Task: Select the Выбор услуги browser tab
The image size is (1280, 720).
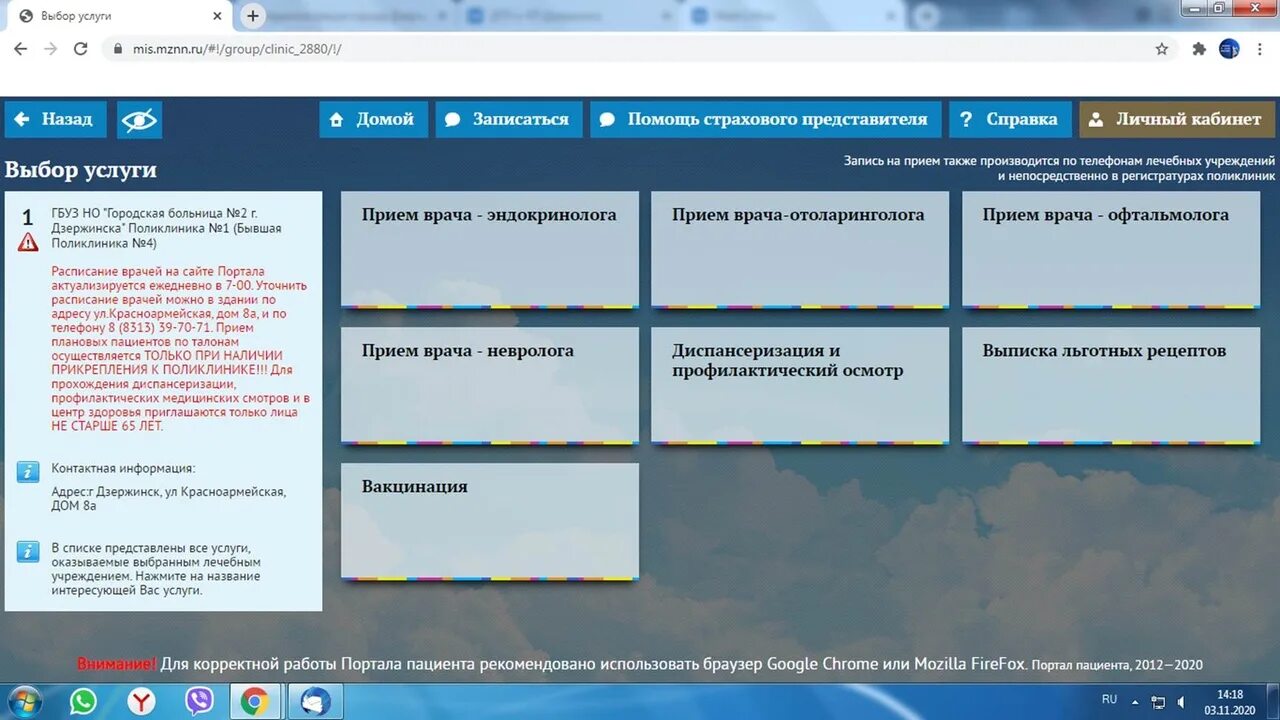Action: 120,16
